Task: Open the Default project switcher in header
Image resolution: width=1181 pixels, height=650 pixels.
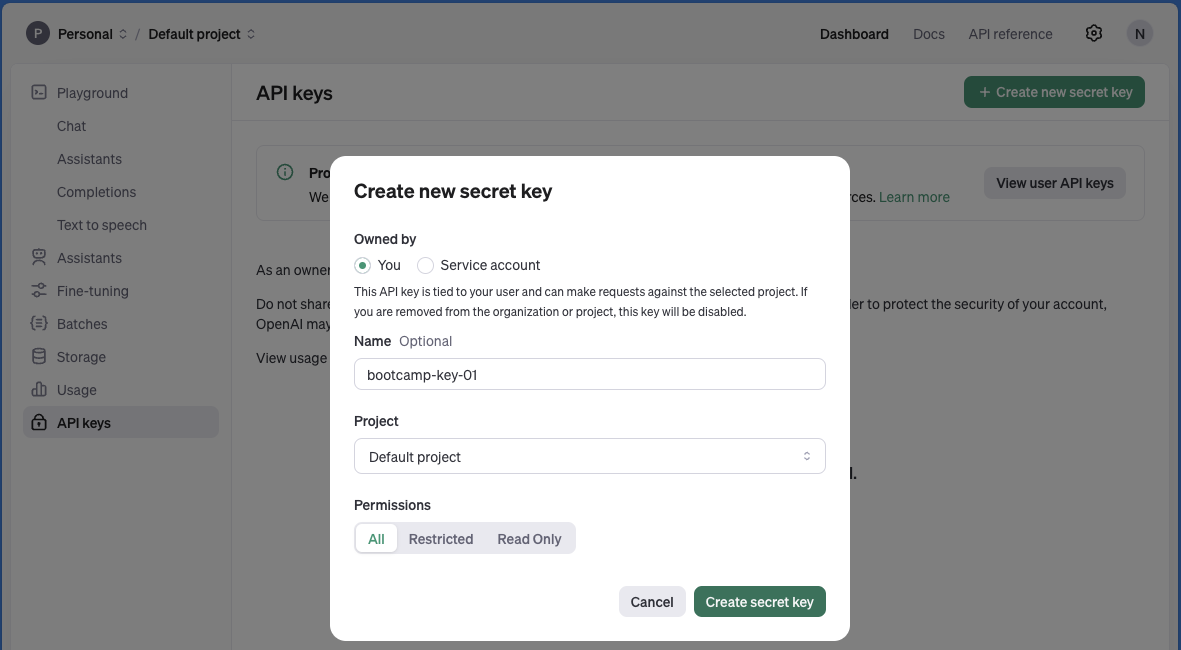Action: [202, 34]
